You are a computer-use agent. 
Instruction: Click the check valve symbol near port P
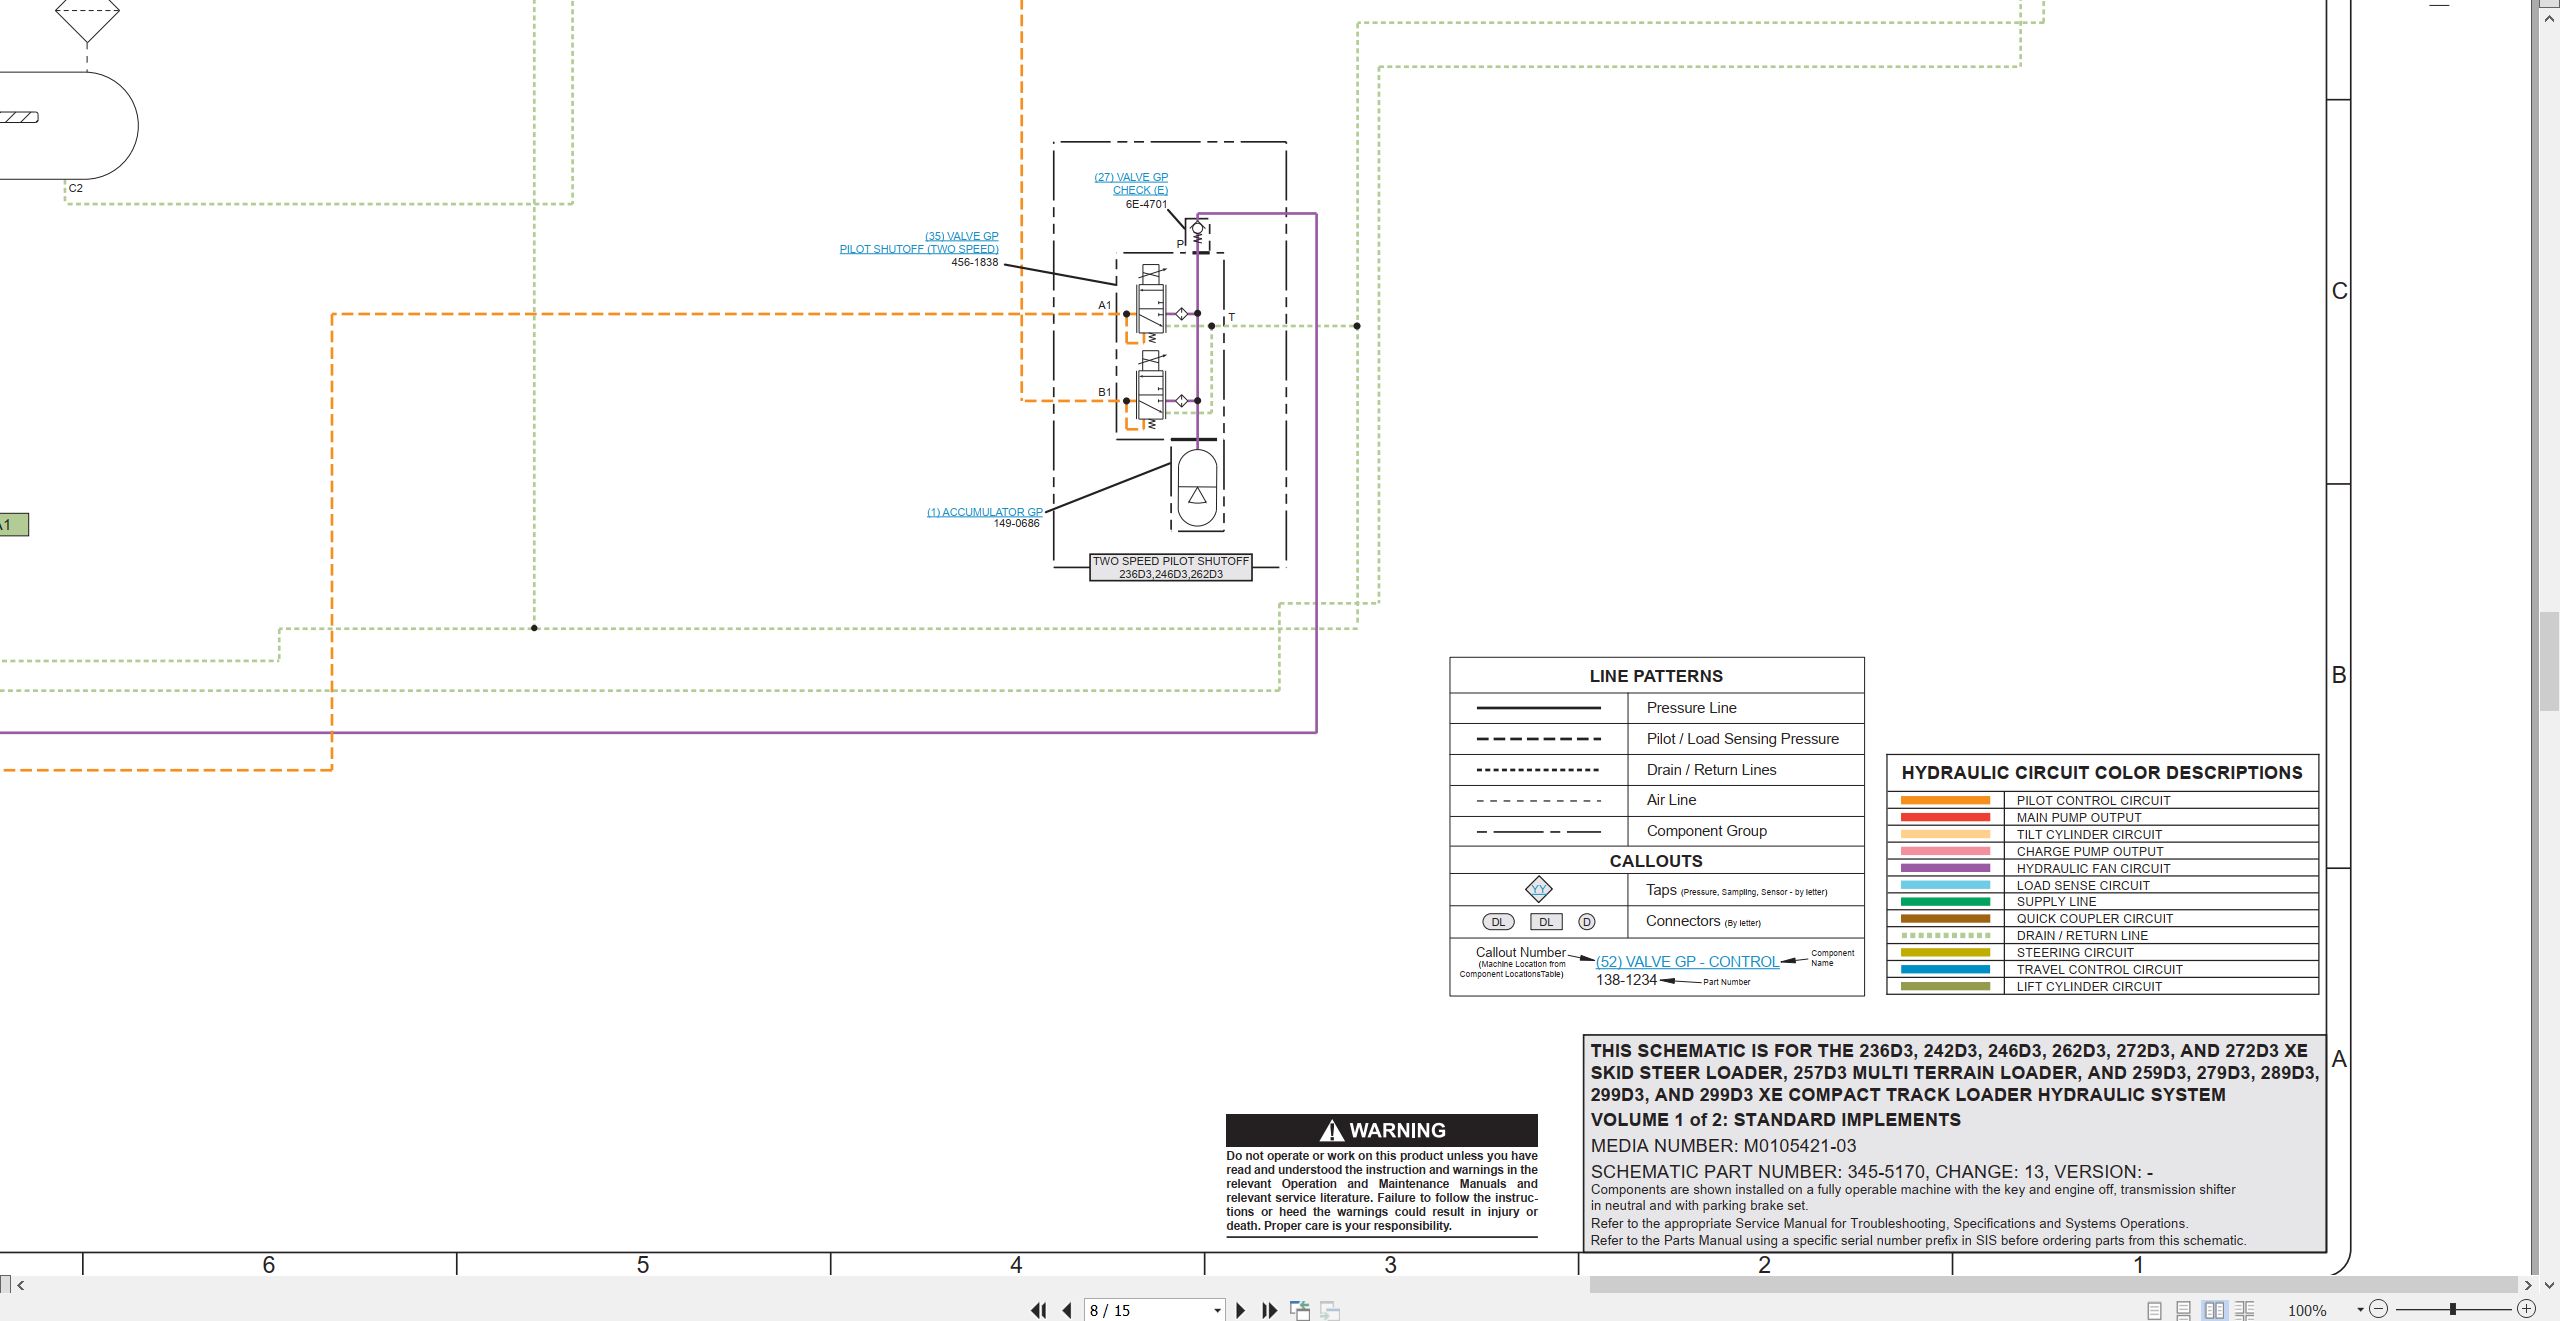1197,234
